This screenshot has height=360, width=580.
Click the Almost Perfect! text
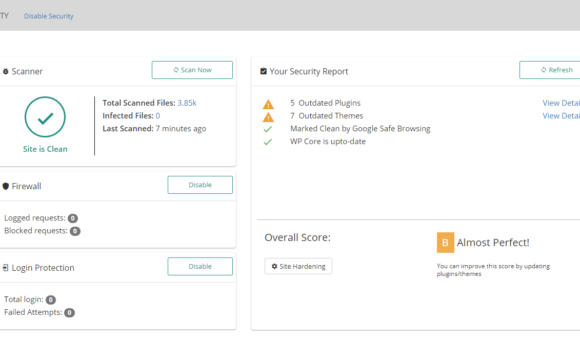[x=493, y=243]
